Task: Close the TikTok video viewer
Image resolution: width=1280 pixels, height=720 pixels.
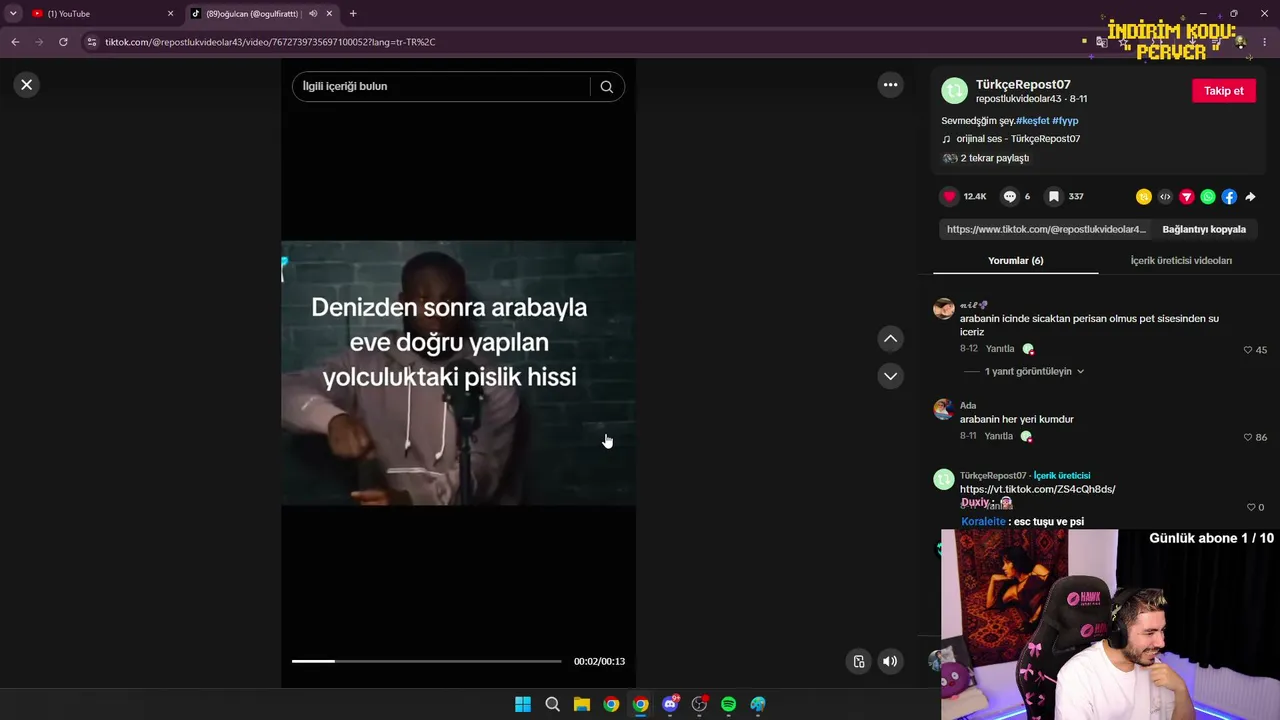Action: pos(27,85)
